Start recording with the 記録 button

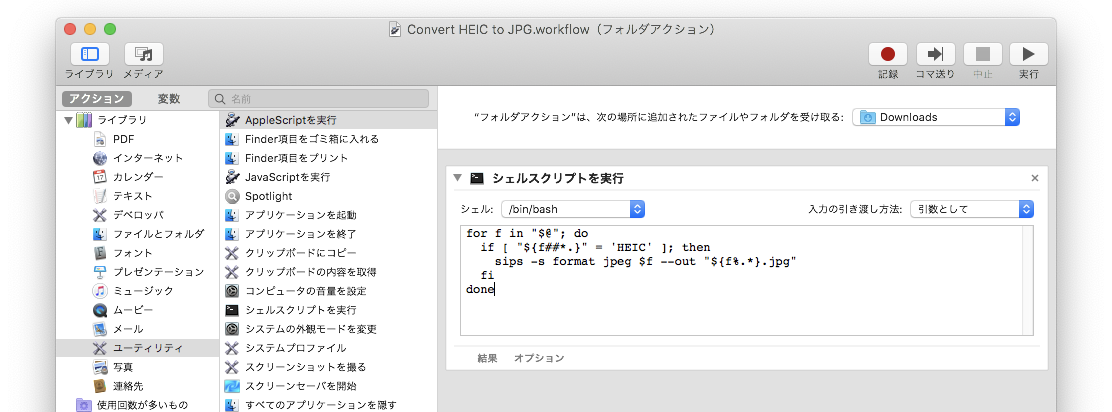click(888, 55)
